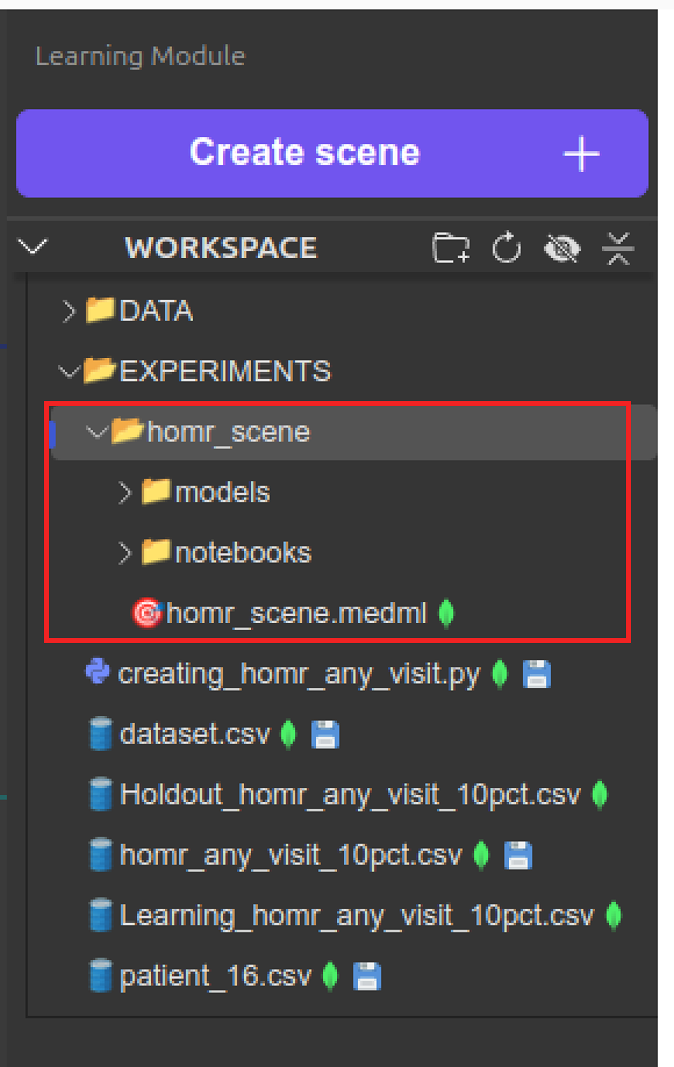Collapse all folders in workspace

(x=619, y=248)
